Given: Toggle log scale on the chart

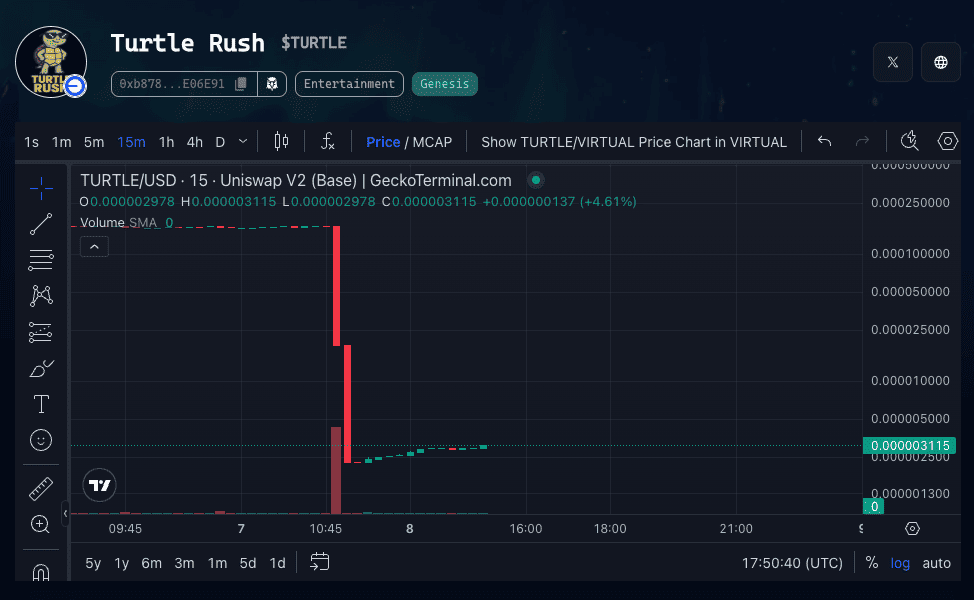Looking at the screenshot, I should tap(900, 563).
